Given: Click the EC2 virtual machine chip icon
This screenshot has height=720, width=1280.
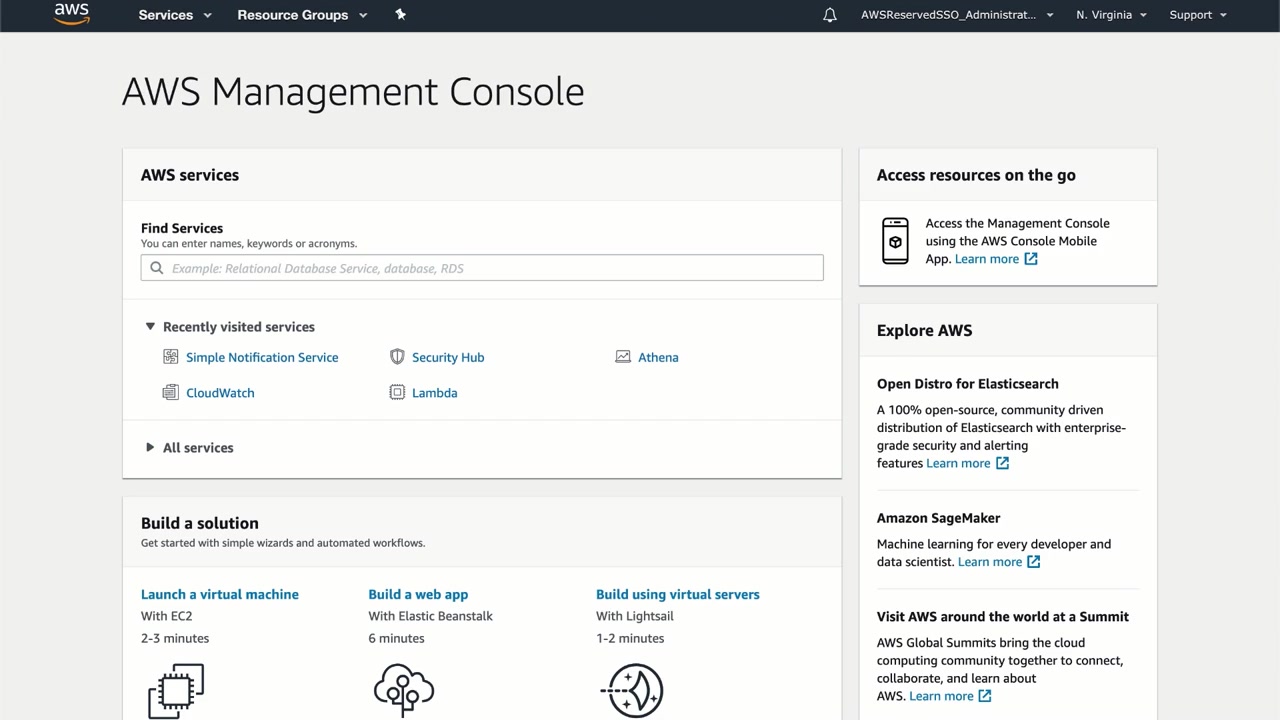Looking at the screenshot, I should click(x=176, y=690).
